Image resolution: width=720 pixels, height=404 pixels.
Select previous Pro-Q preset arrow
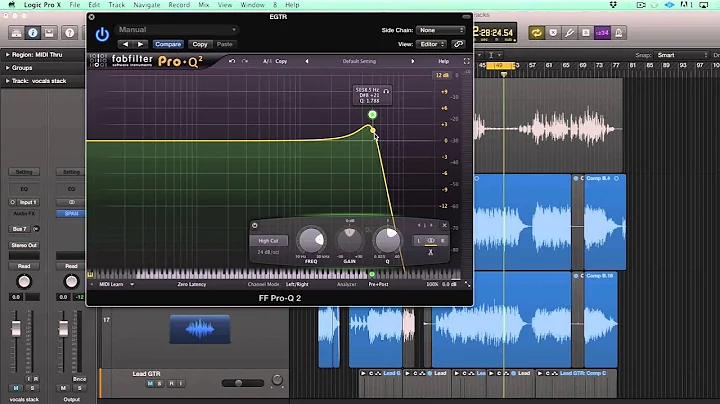pos(307,61)
